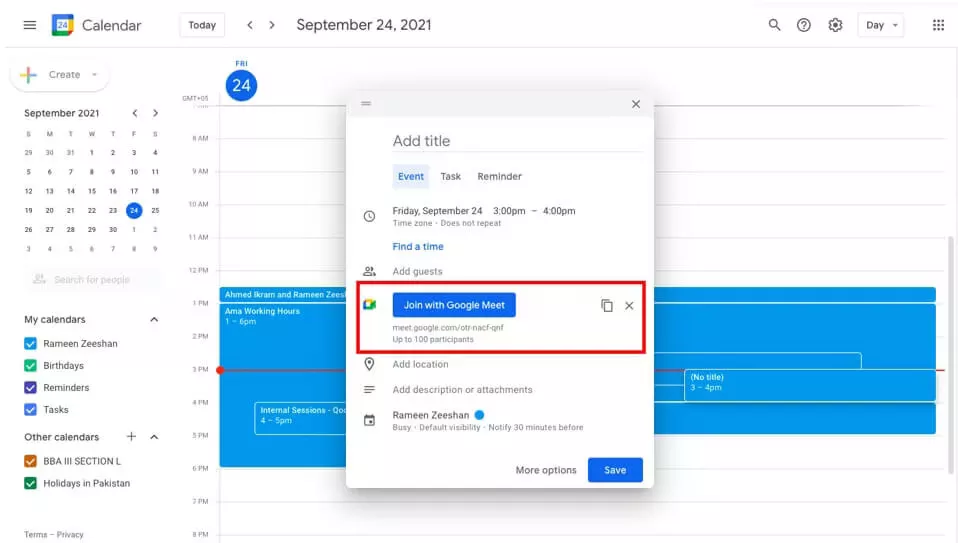Click Join with Google Meet button

(x=454, y=305)
